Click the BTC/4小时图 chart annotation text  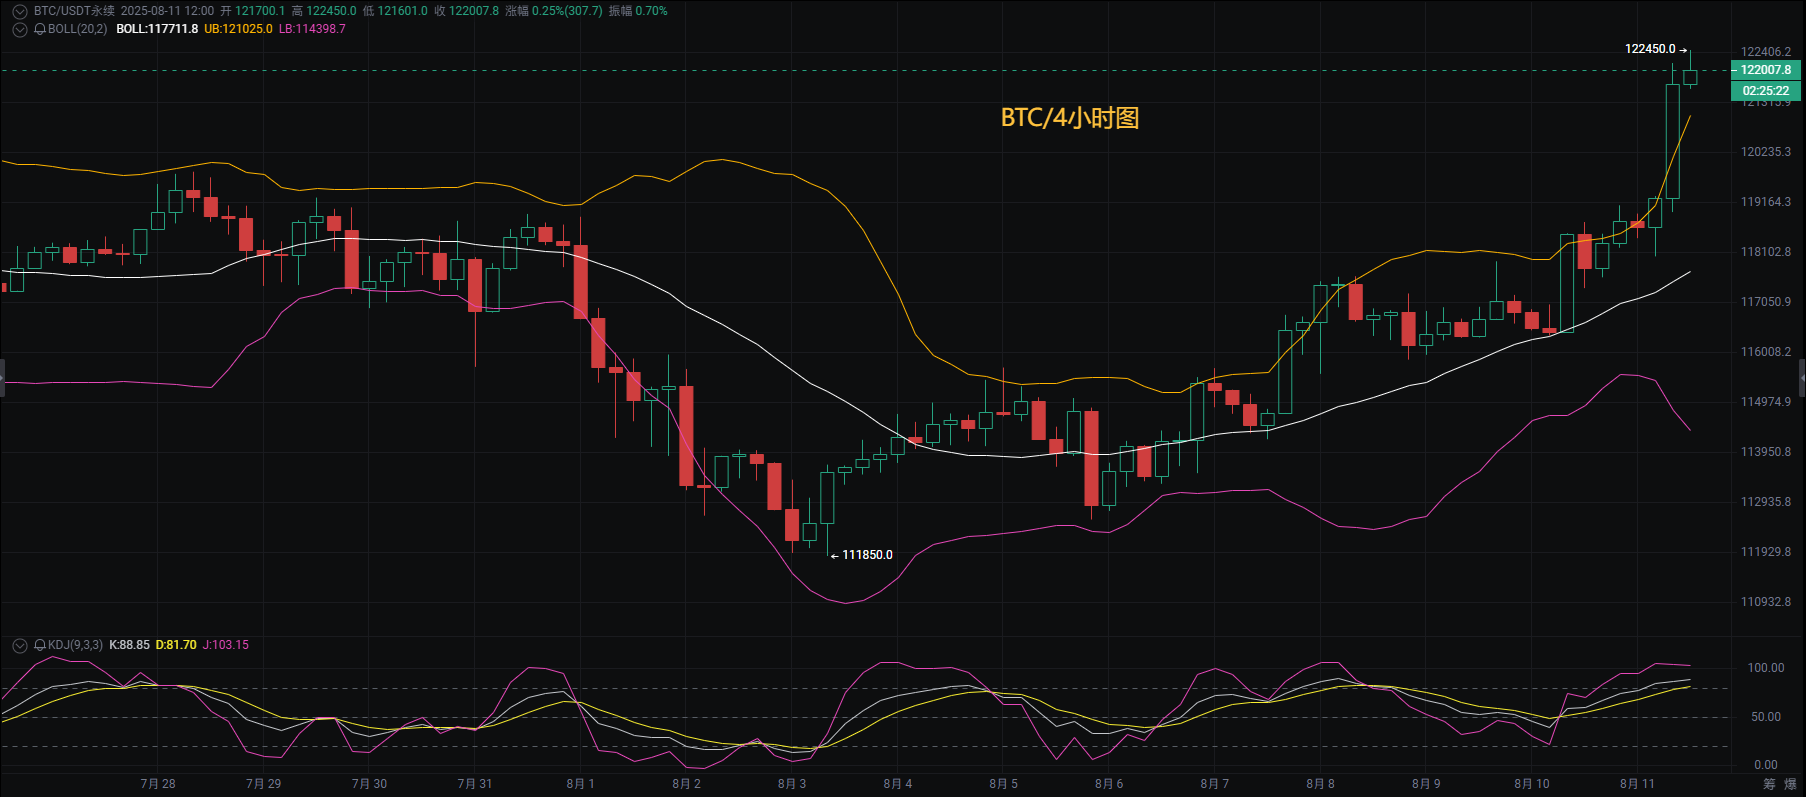(1070, 118)
